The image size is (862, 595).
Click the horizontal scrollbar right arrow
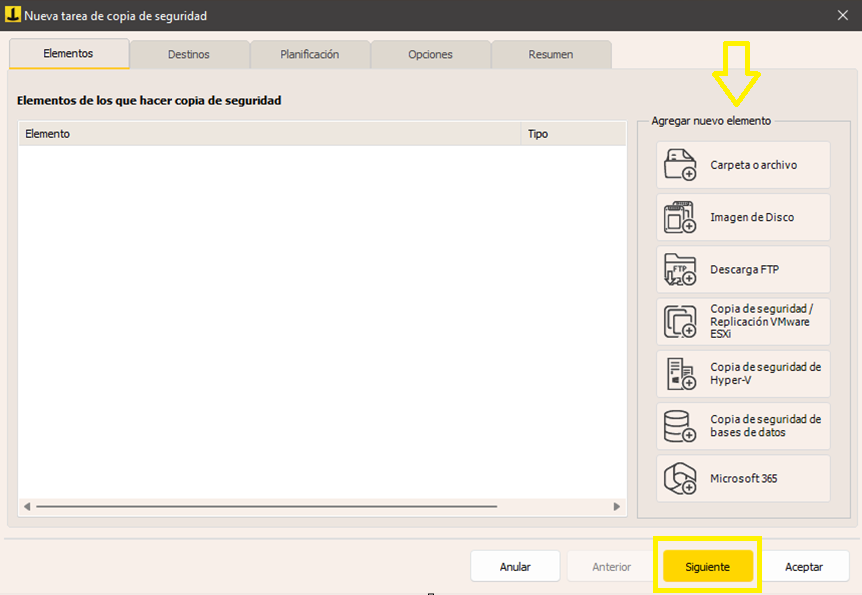point(617,507)
